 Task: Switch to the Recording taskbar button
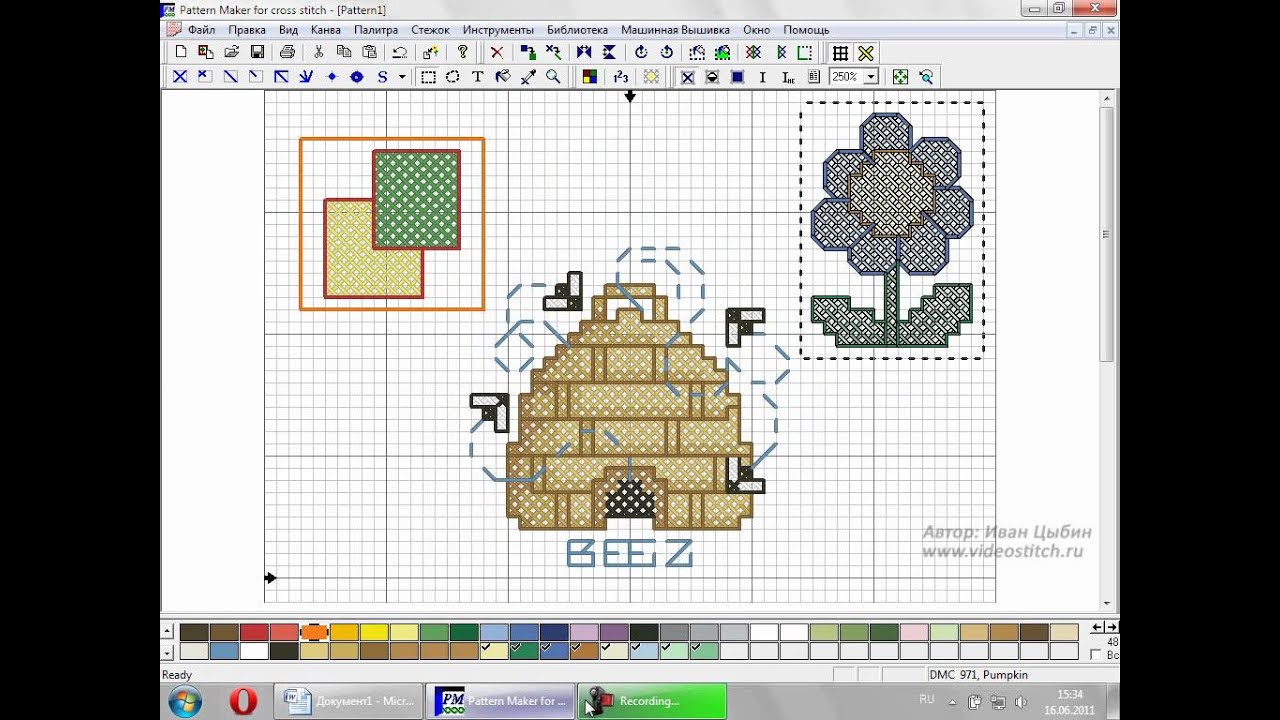[652, 701]
